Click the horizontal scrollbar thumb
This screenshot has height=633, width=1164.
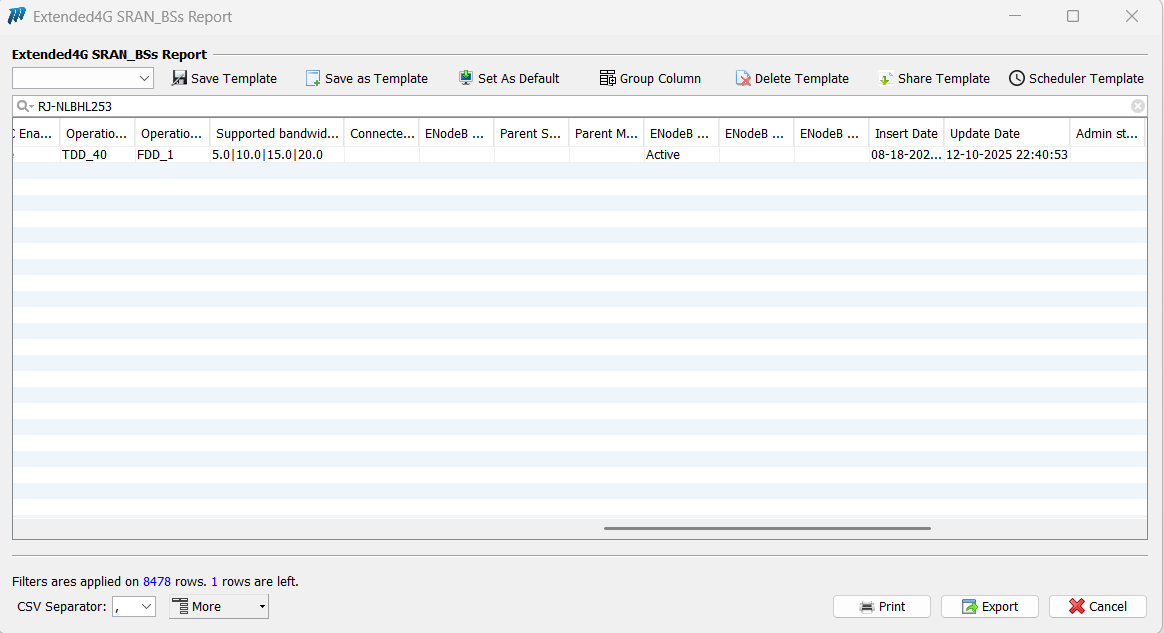767,528
